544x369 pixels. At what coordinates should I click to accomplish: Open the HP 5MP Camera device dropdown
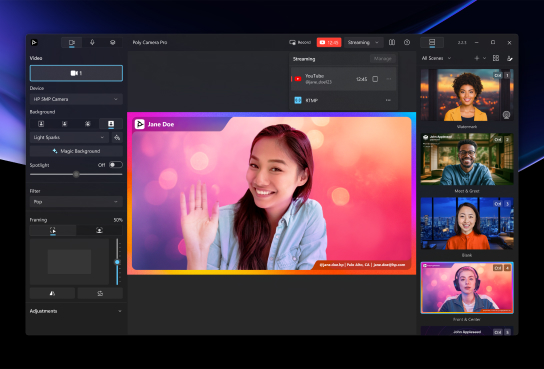76,99
